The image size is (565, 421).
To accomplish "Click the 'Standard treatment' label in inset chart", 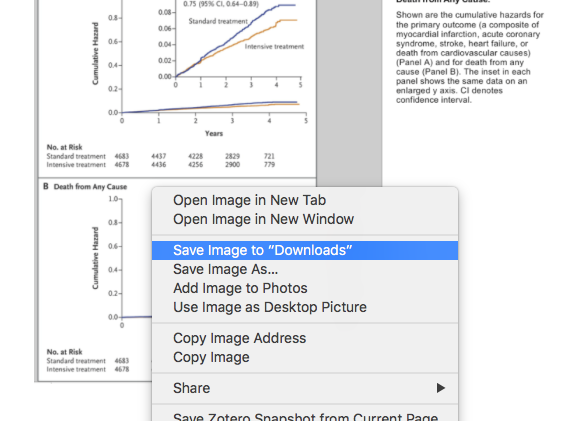I will [x=218, y=21].
